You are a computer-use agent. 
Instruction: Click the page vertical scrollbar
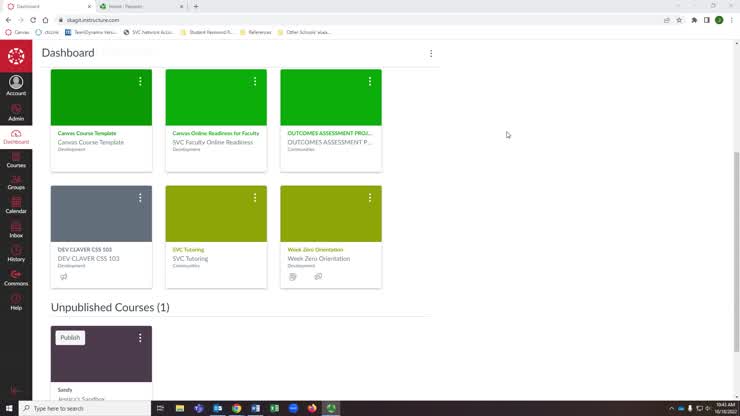pyautogui.click(x=736, y=251)
